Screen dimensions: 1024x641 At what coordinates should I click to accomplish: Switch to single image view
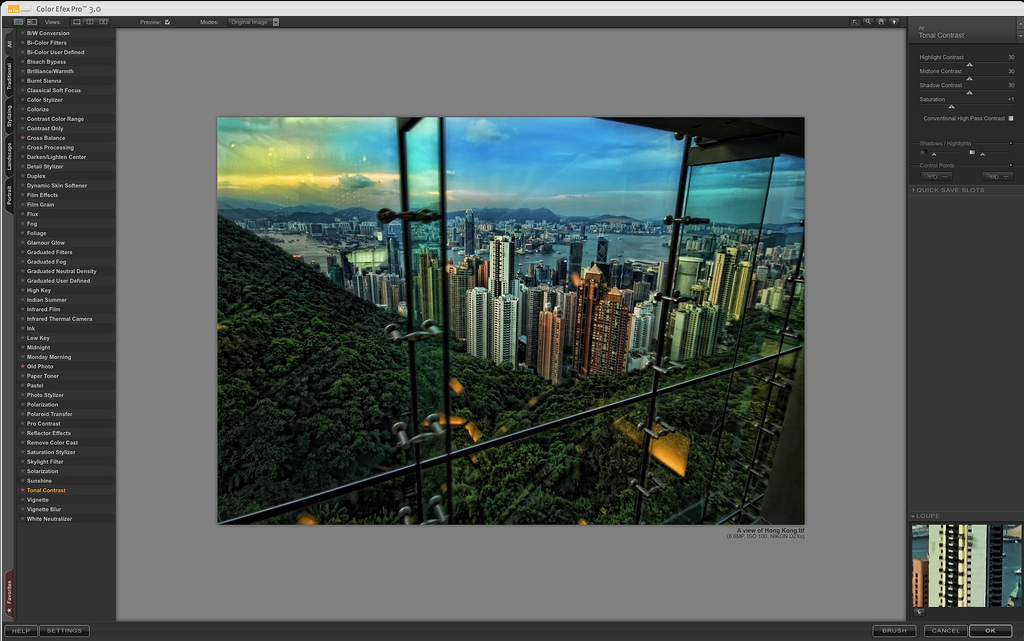[77, 21]
